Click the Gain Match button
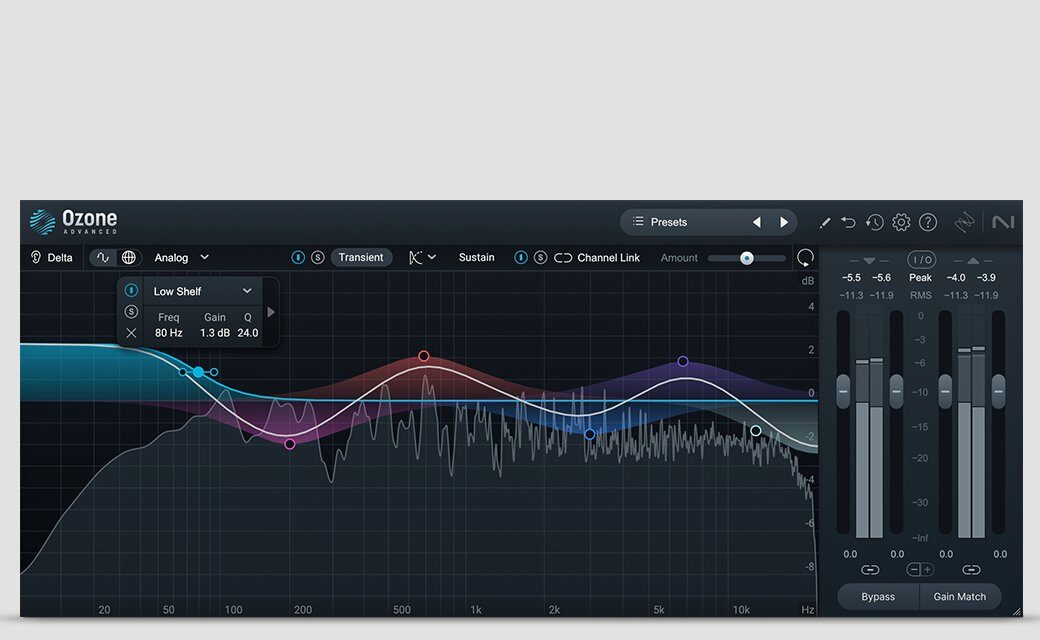The width and height of the screenshot is (1040, 640). (960, 597)
